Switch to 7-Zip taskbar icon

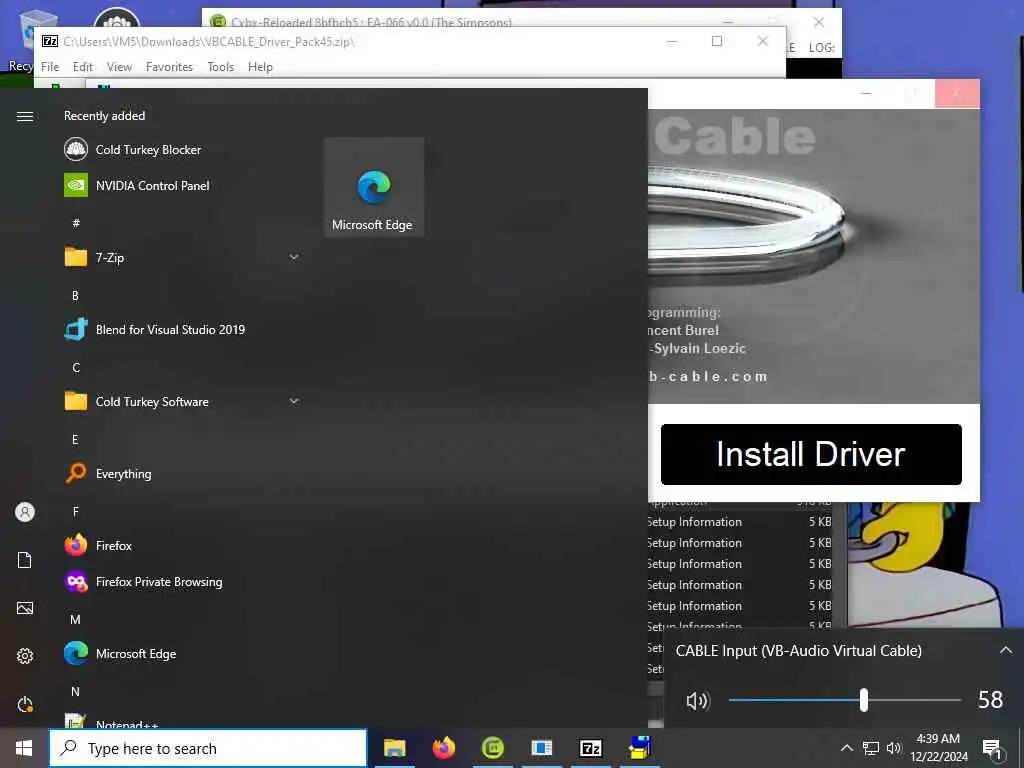(x=591, y=748)
